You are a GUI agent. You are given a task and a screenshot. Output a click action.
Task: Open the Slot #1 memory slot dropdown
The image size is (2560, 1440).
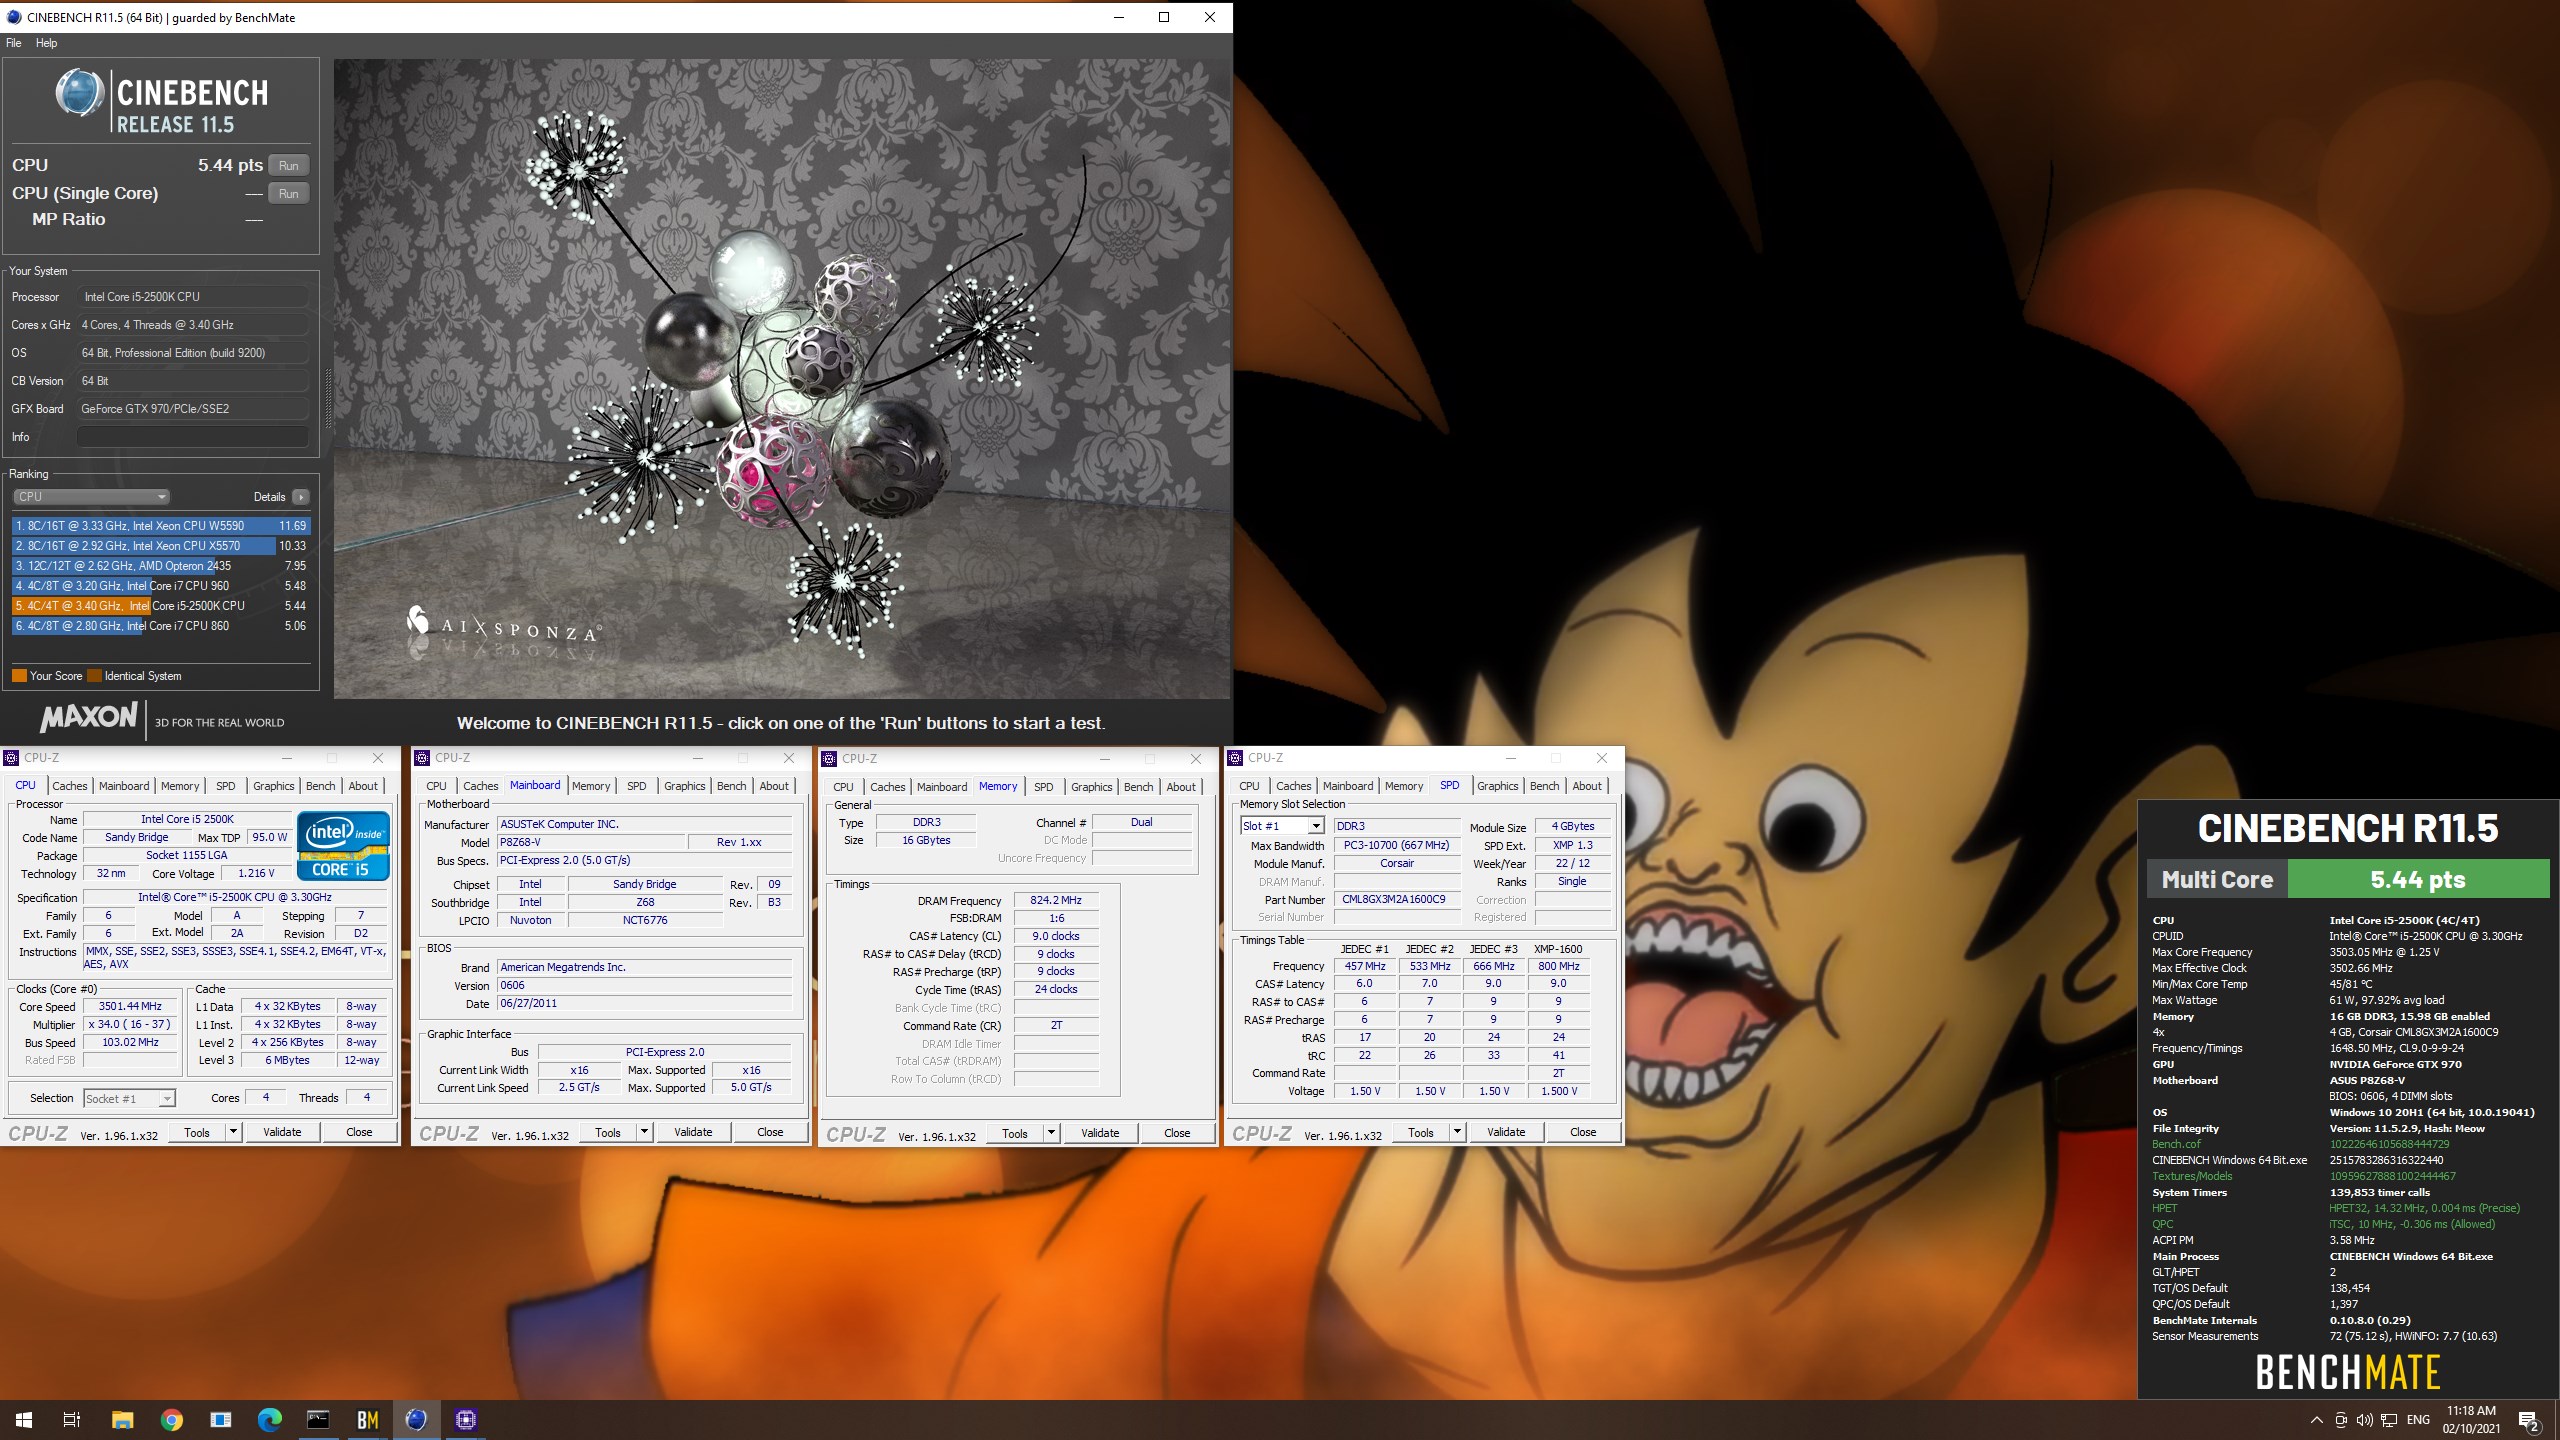1282,826
